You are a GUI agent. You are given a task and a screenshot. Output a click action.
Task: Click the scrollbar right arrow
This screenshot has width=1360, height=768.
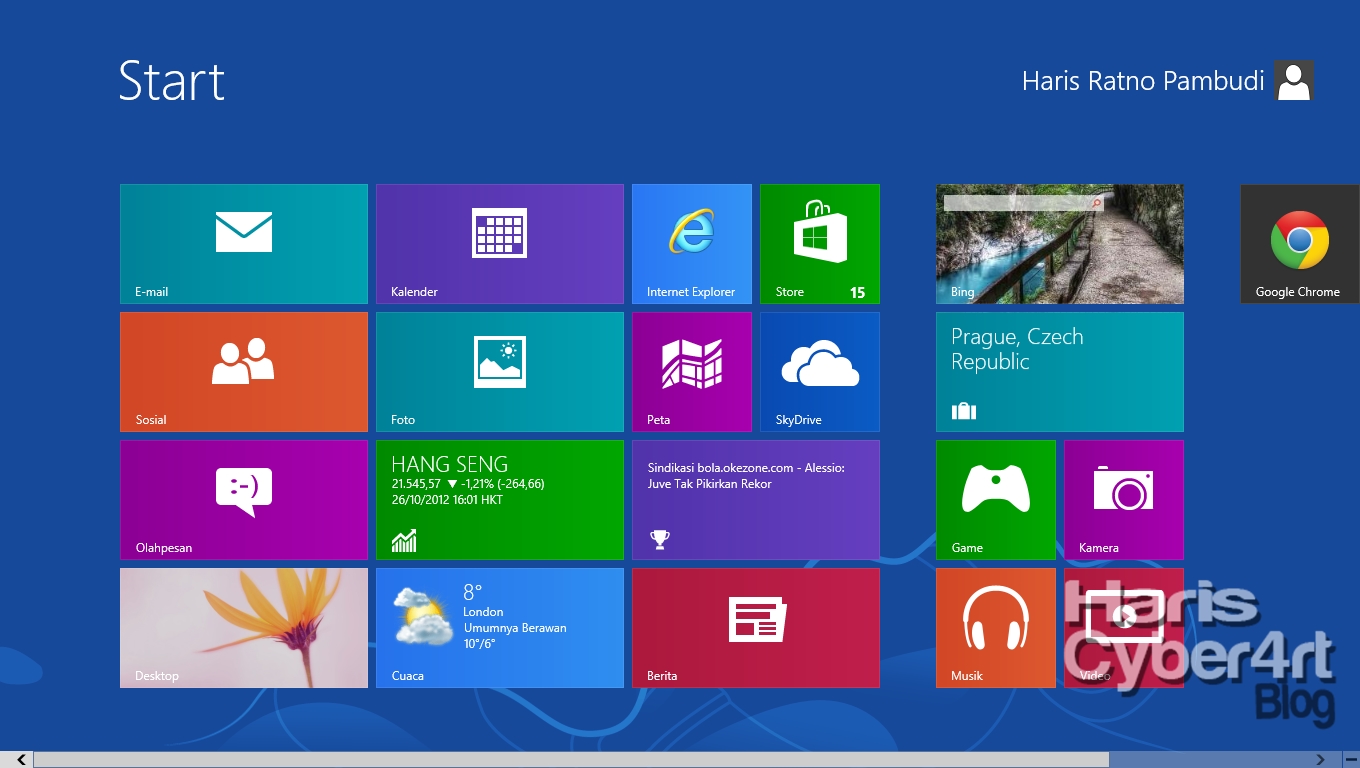point(1320,760)
